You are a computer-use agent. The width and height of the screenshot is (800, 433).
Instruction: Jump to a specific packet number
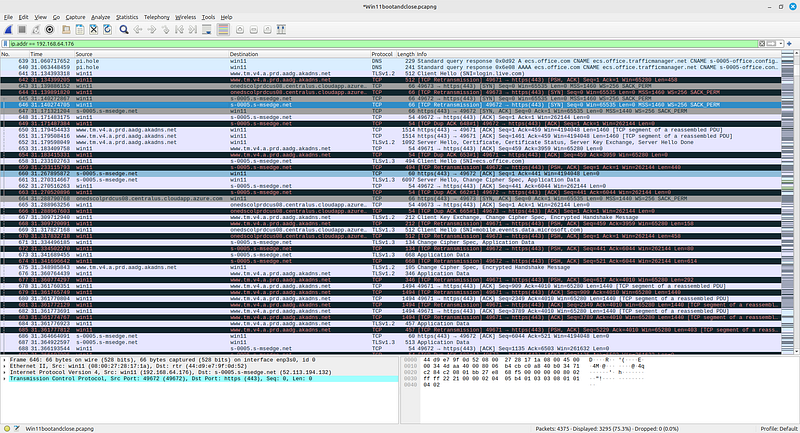coord(165,30)
